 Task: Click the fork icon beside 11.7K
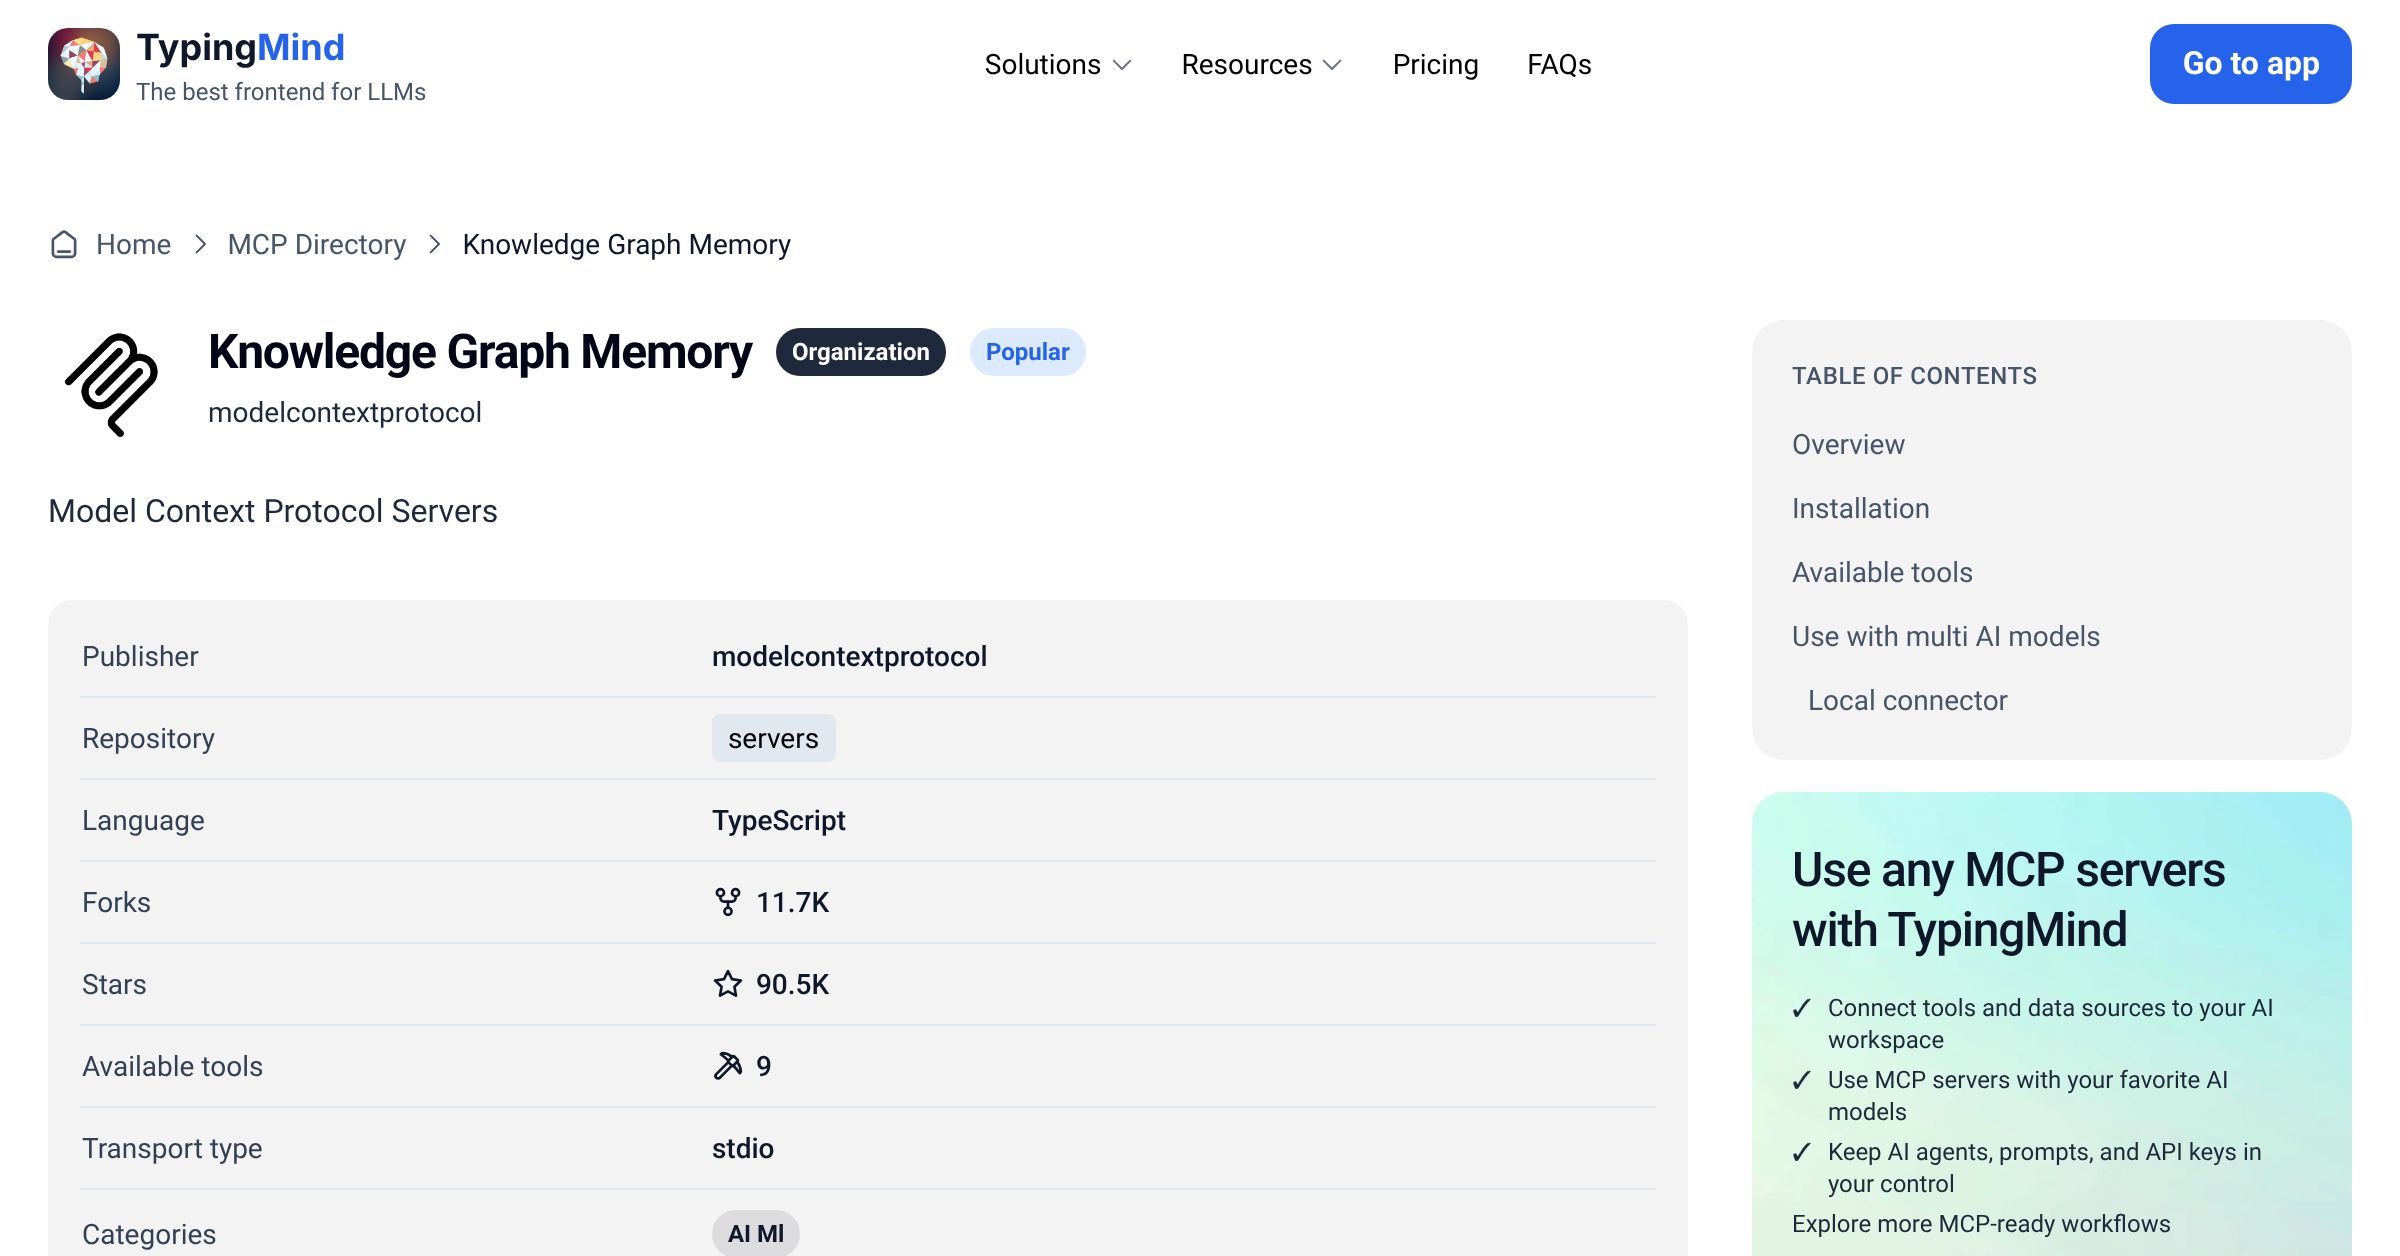tap(728, 902)
